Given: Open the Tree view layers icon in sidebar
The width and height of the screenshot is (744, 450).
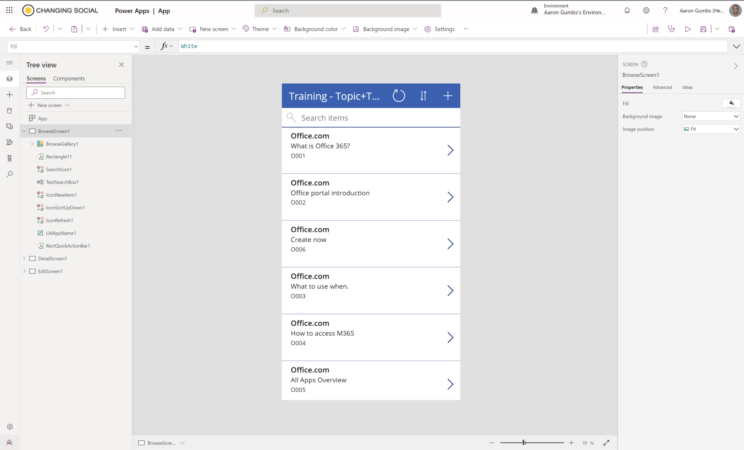Looking at the screenshot, I should [x=9, y=79].
